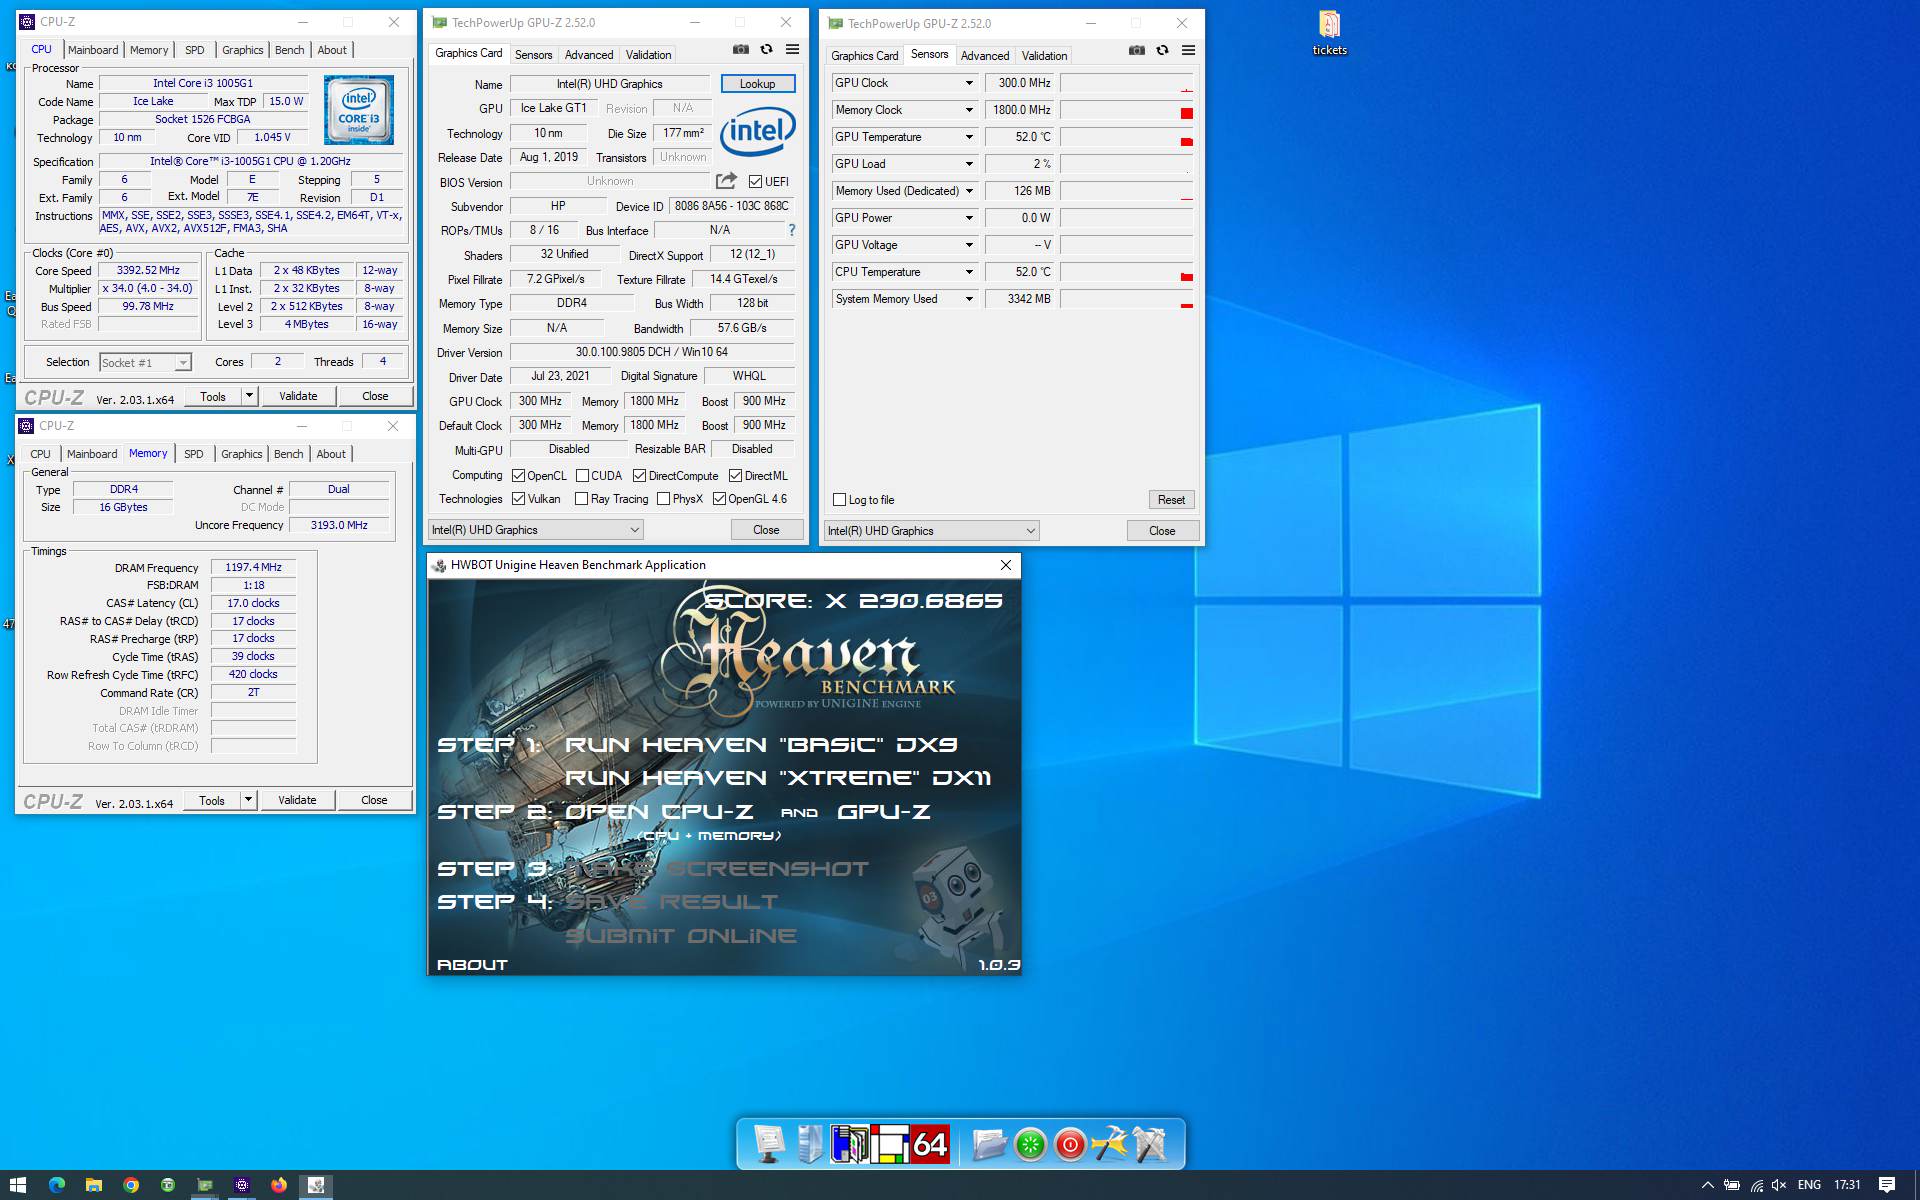Screen dimensions: 1920x1200
Task: Toggle the PhysX checkbox
Action: coord(663,499)
